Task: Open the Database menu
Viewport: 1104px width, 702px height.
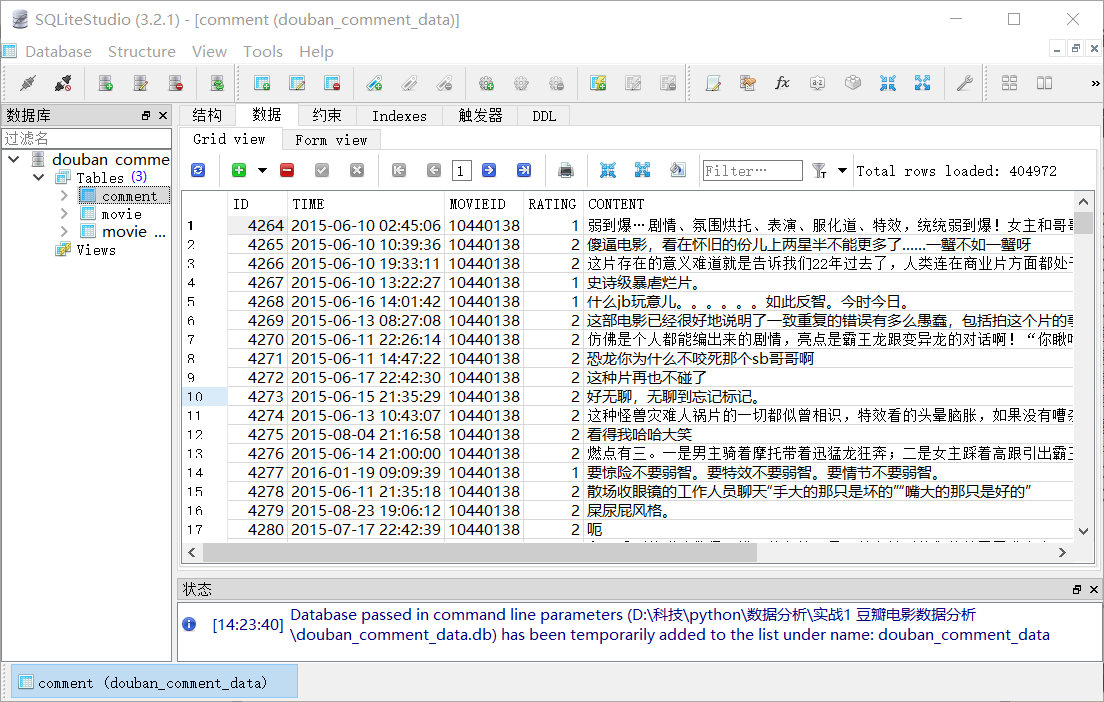Action: (58, 51)
